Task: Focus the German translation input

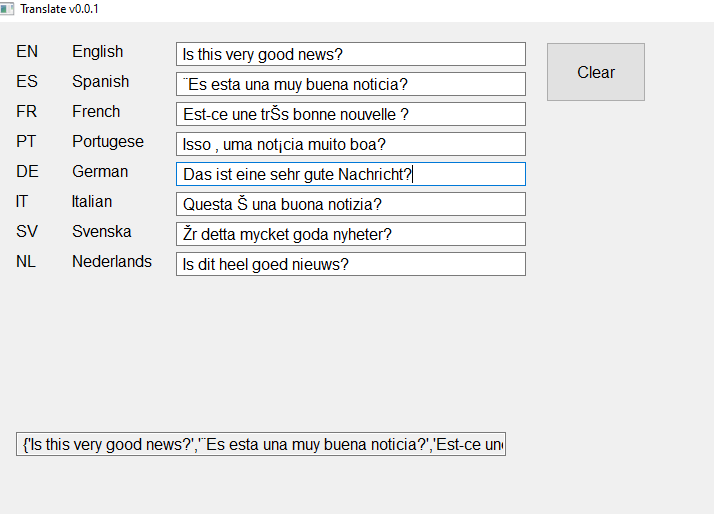Action: tap(350, 174)
